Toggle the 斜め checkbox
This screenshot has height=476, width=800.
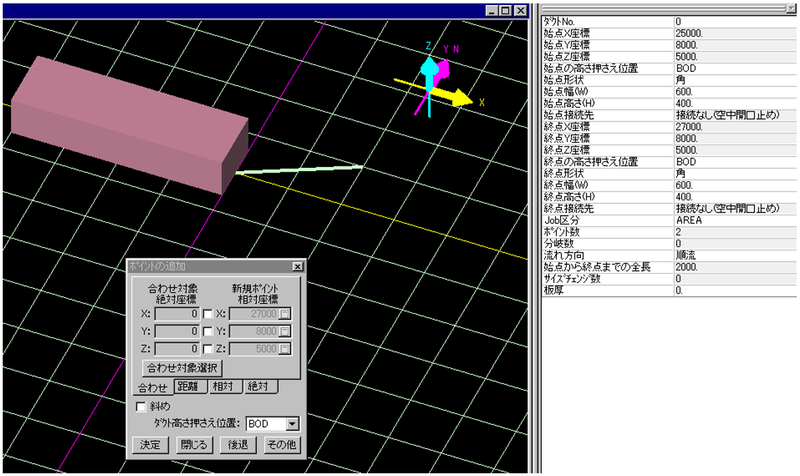pyautogui.click(x=141, y=406)
